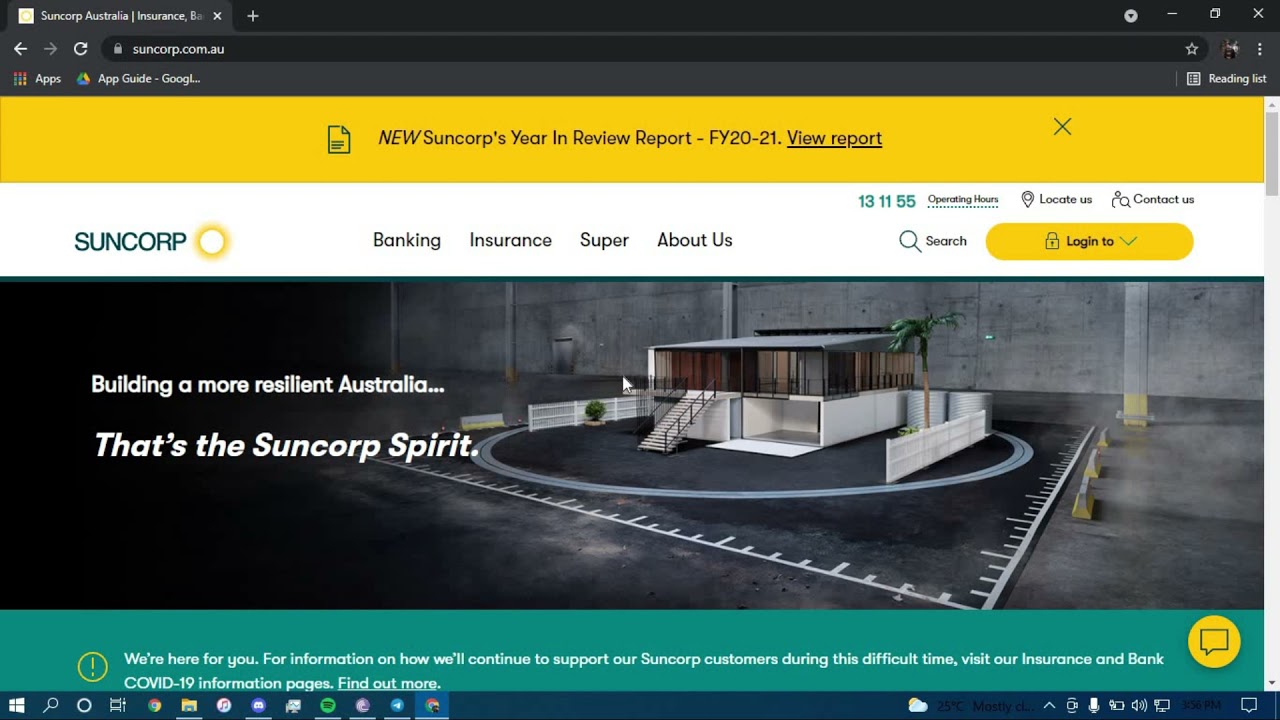The height and width of the screenshot is (720, 1280).
Task: Expand the Login to dropdown
Action: (x=1089, y=241)
